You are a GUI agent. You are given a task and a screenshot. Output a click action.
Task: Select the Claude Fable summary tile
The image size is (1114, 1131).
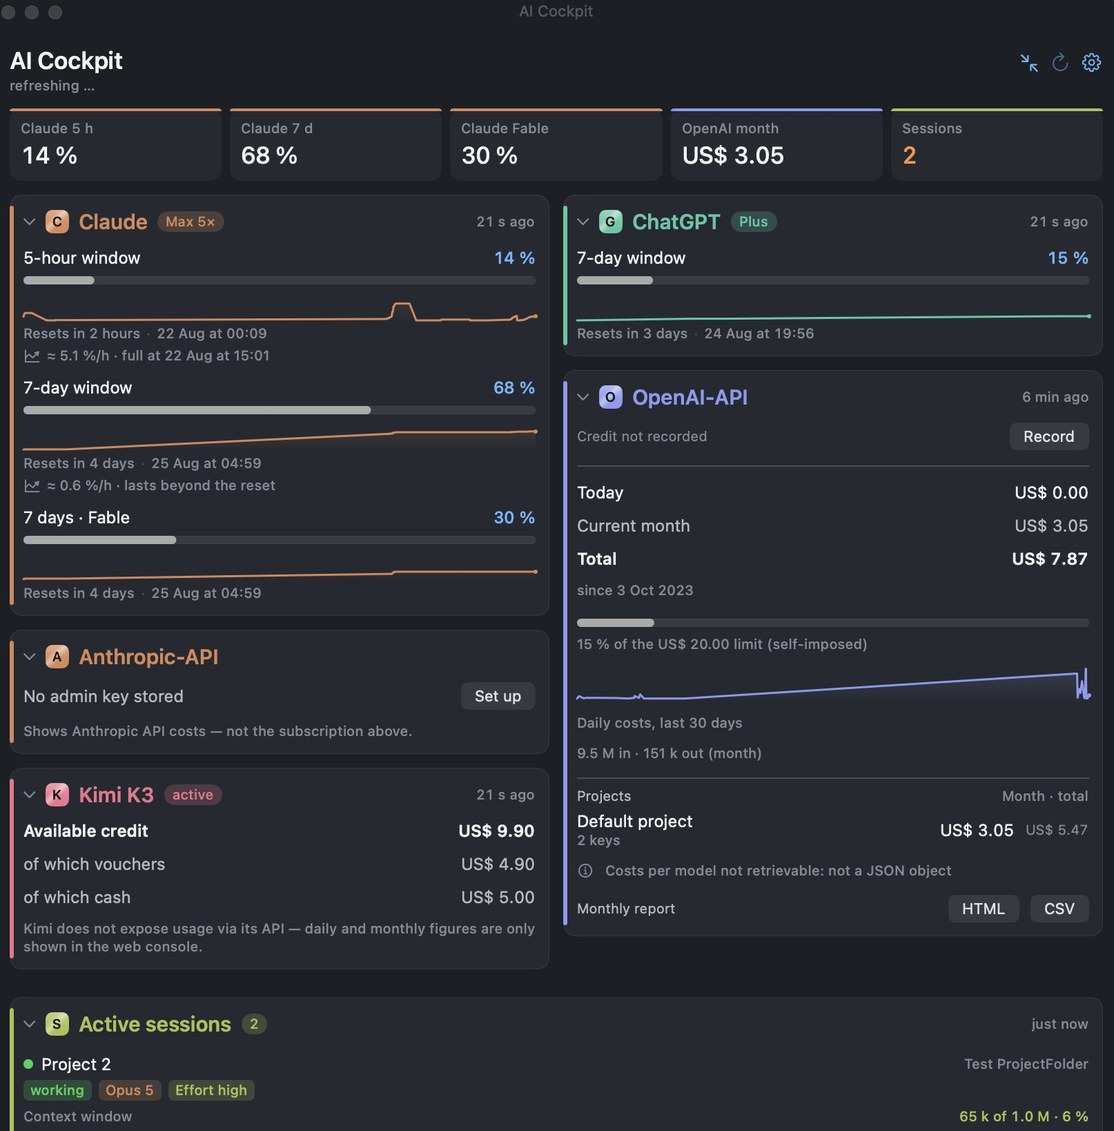point(556,144)
